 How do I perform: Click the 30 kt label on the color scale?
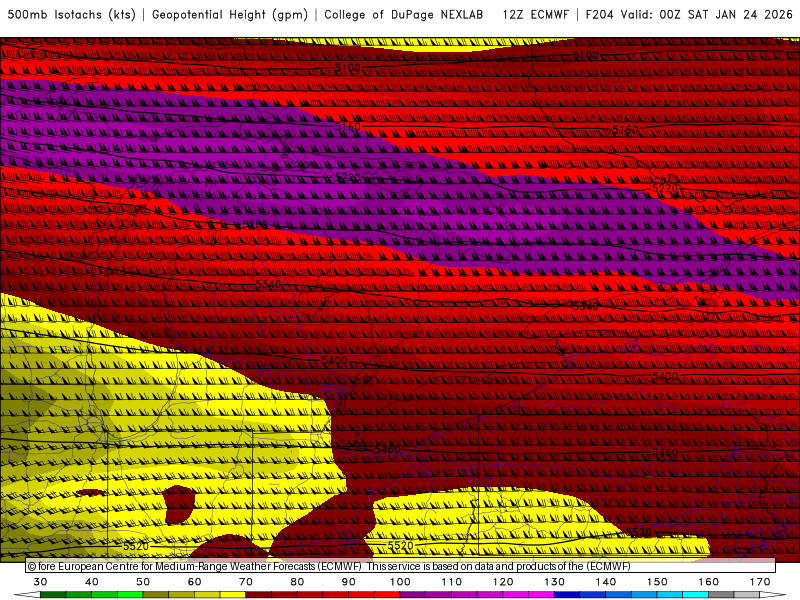[x=40, y=582]
